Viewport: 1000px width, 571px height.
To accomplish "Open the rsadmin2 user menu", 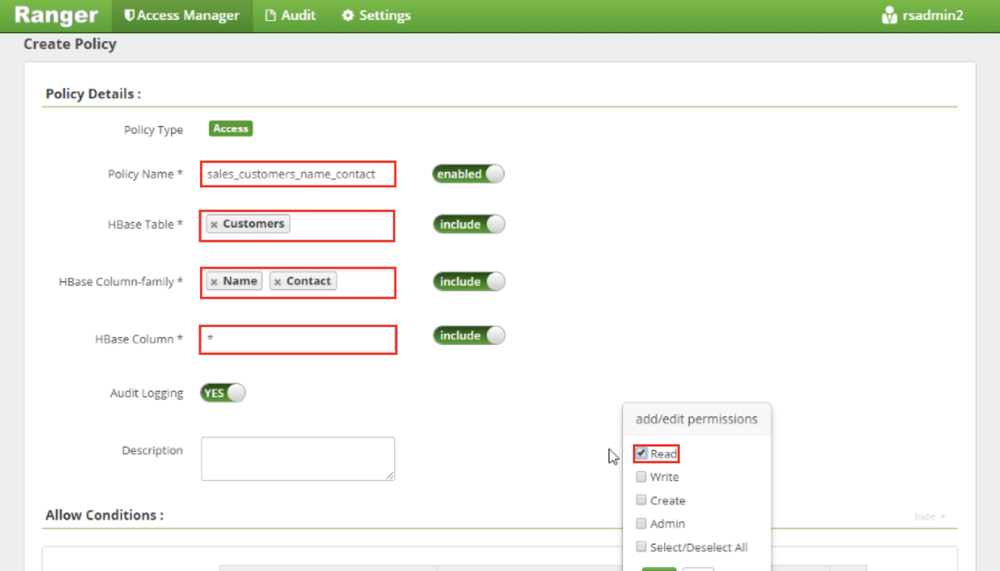I will (x=922, y=15).
